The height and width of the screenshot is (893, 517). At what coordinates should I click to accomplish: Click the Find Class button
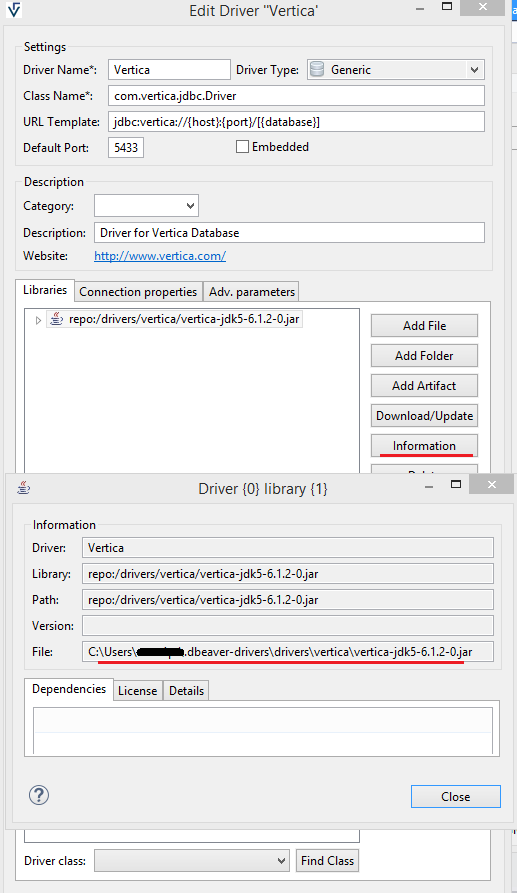point(327,861)
